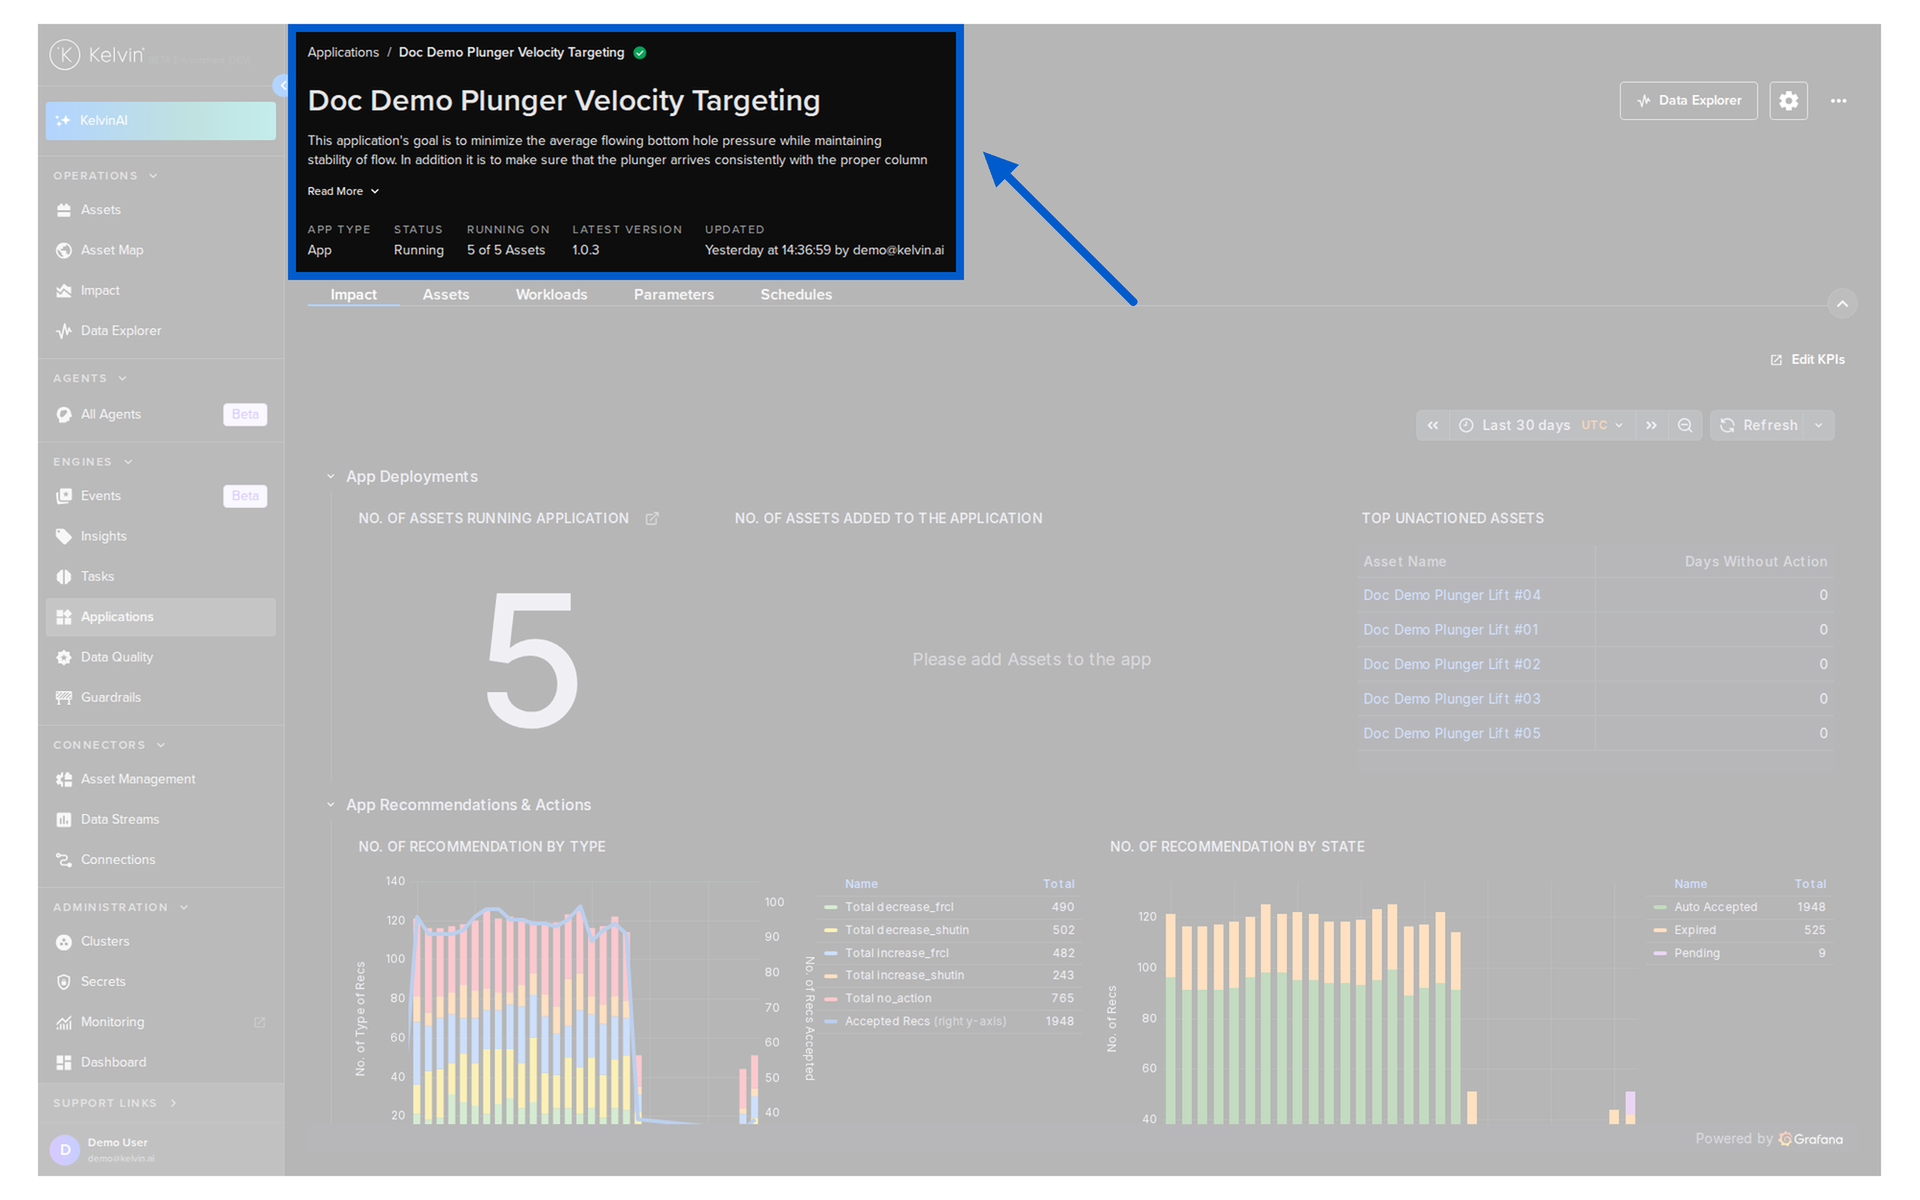Refresh the dashboard data

click(1760, 425)
